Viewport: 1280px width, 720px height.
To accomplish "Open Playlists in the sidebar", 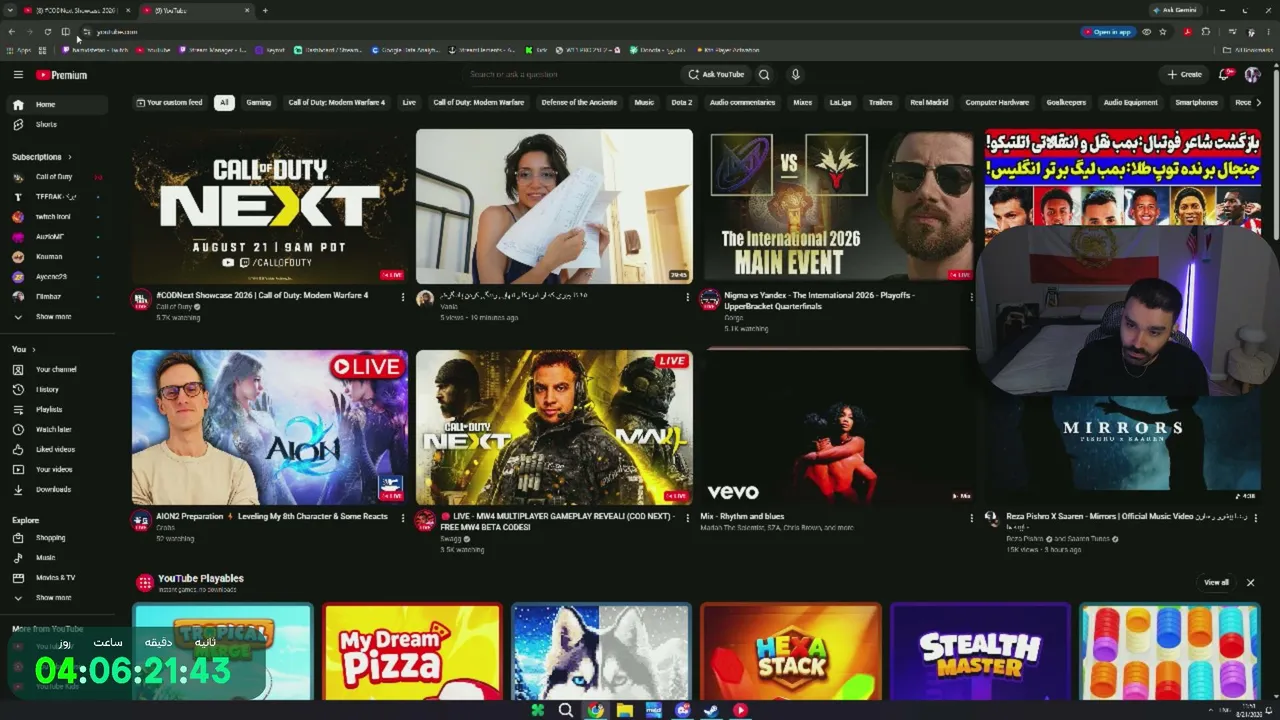I will tap(56, 409).
